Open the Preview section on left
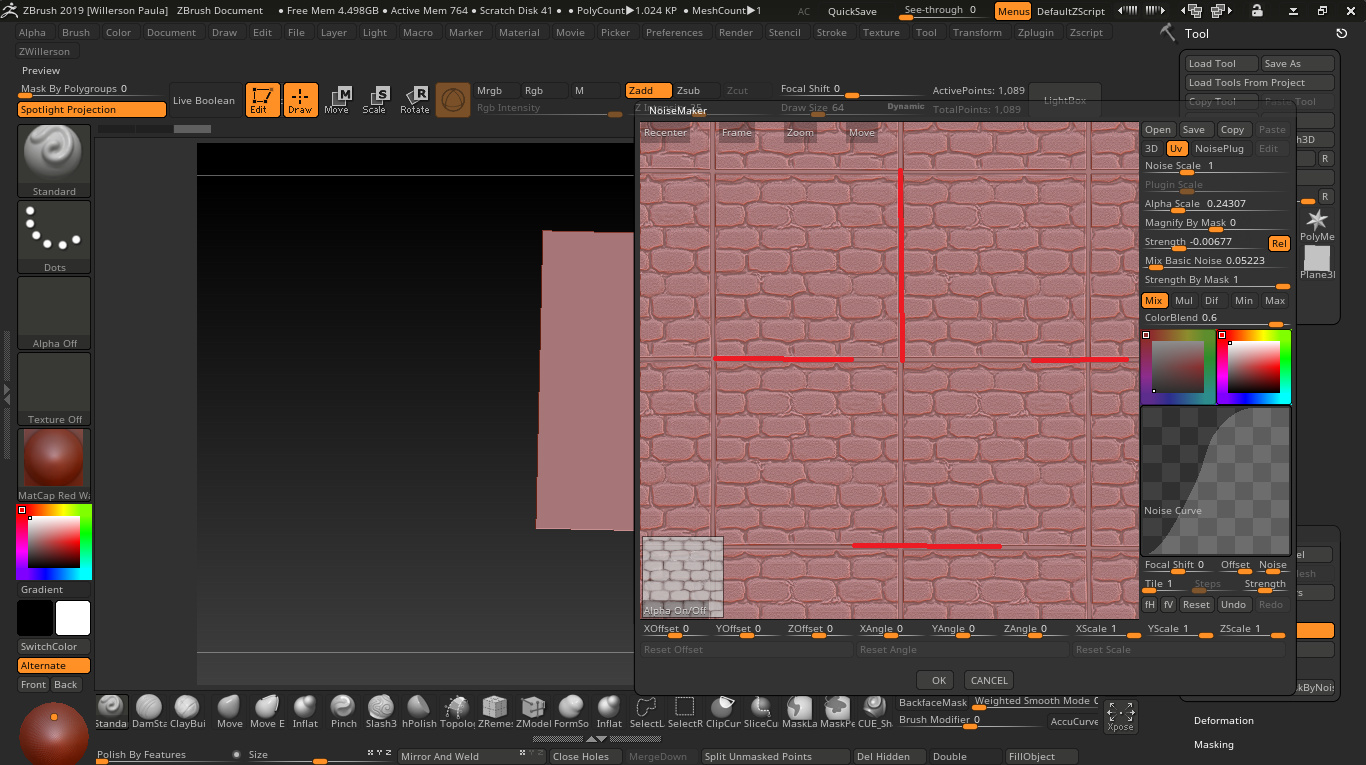 (41, 70)
